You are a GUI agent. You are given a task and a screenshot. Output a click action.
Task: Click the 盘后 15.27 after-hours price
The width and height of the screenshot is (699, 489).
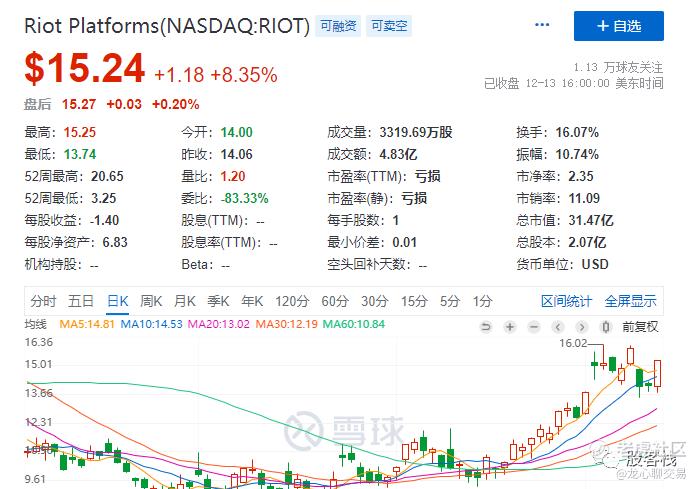79,104
